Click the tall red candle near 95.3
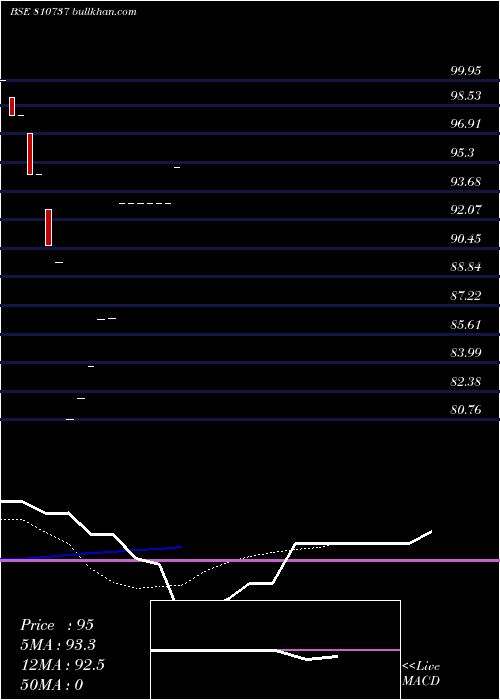This screenshot has width=500, height=700. coord(30,154)
